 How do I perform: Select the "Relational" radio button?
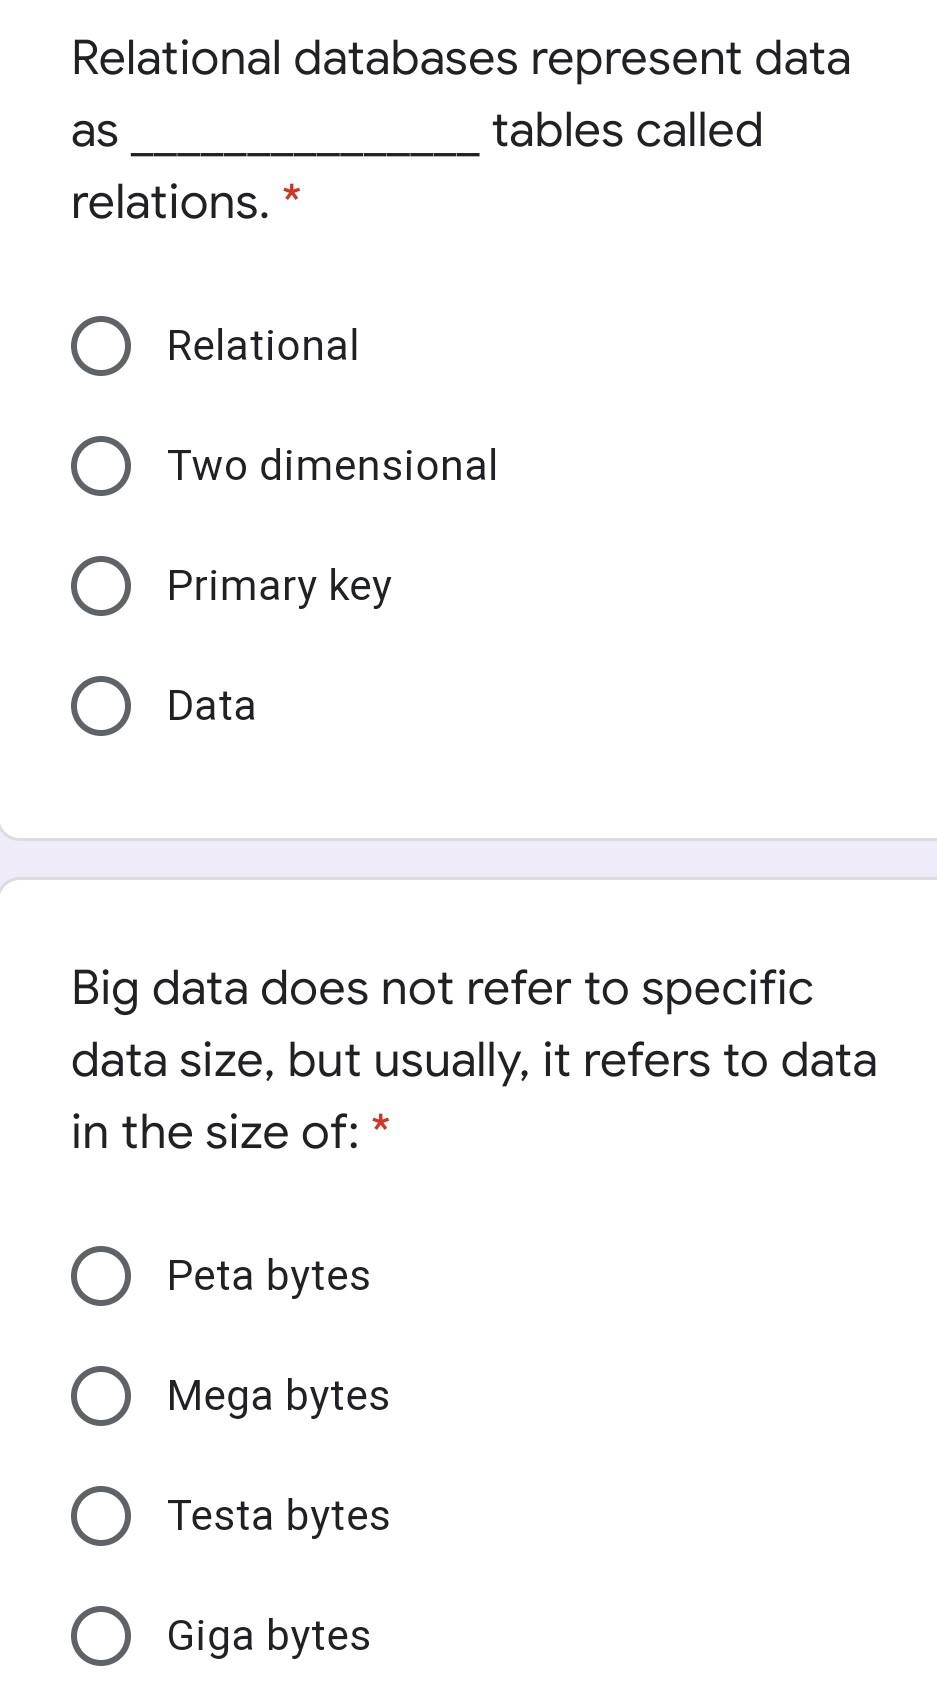(101, 346)
